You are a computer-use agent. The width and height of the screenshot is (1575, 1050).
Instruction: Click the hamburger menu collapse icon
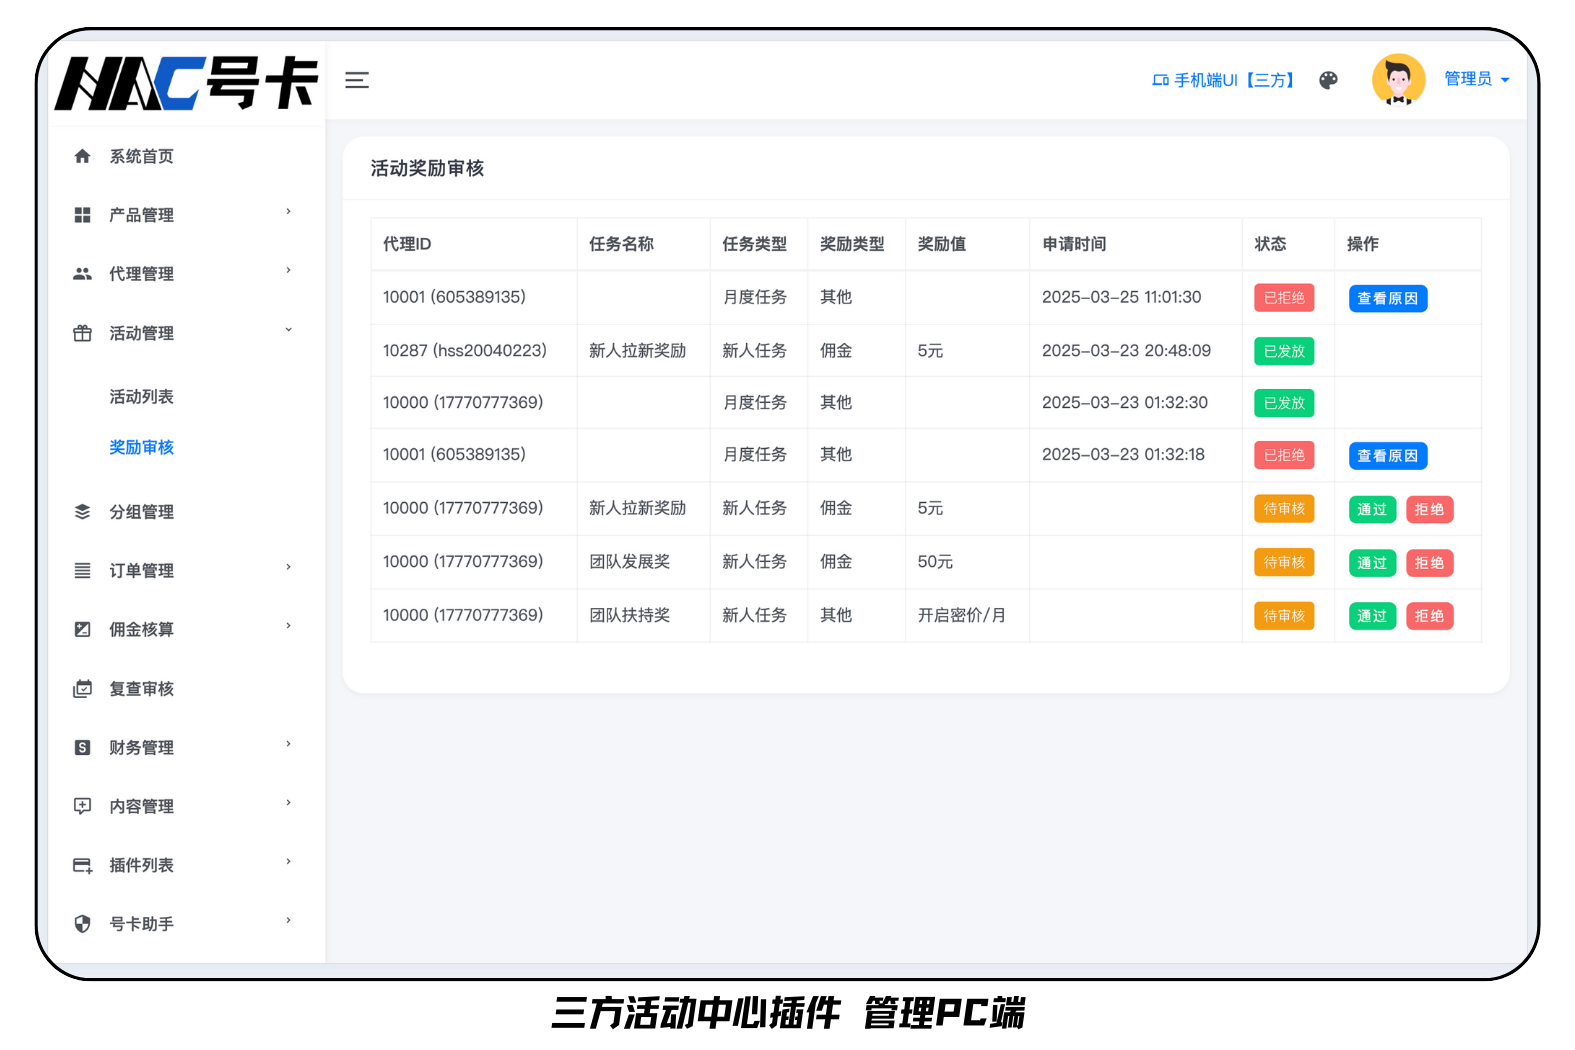coord(357,81)
